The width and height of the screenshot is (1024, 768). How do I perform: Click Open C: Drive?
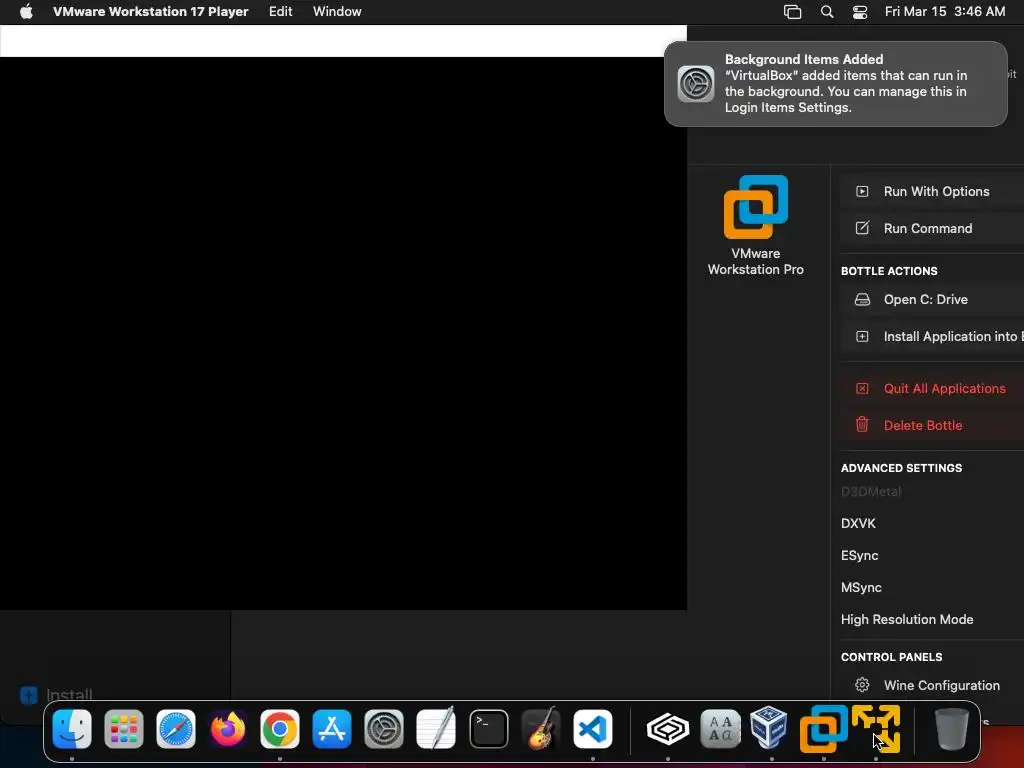(932, 300)
